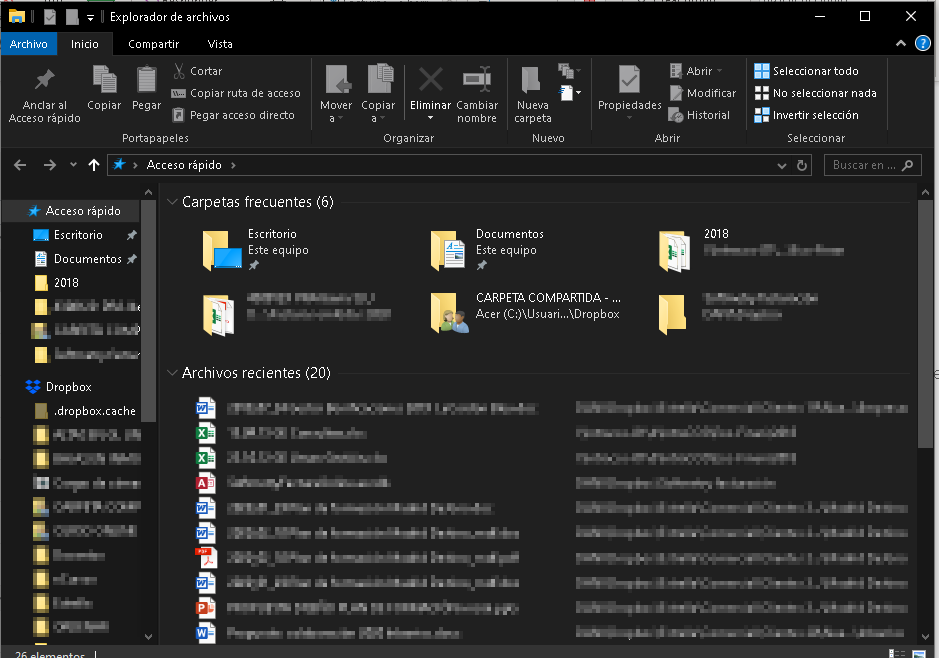
Task: Click Acceso rápido breadcrumb in address bar
Action: tap(184, 165)
